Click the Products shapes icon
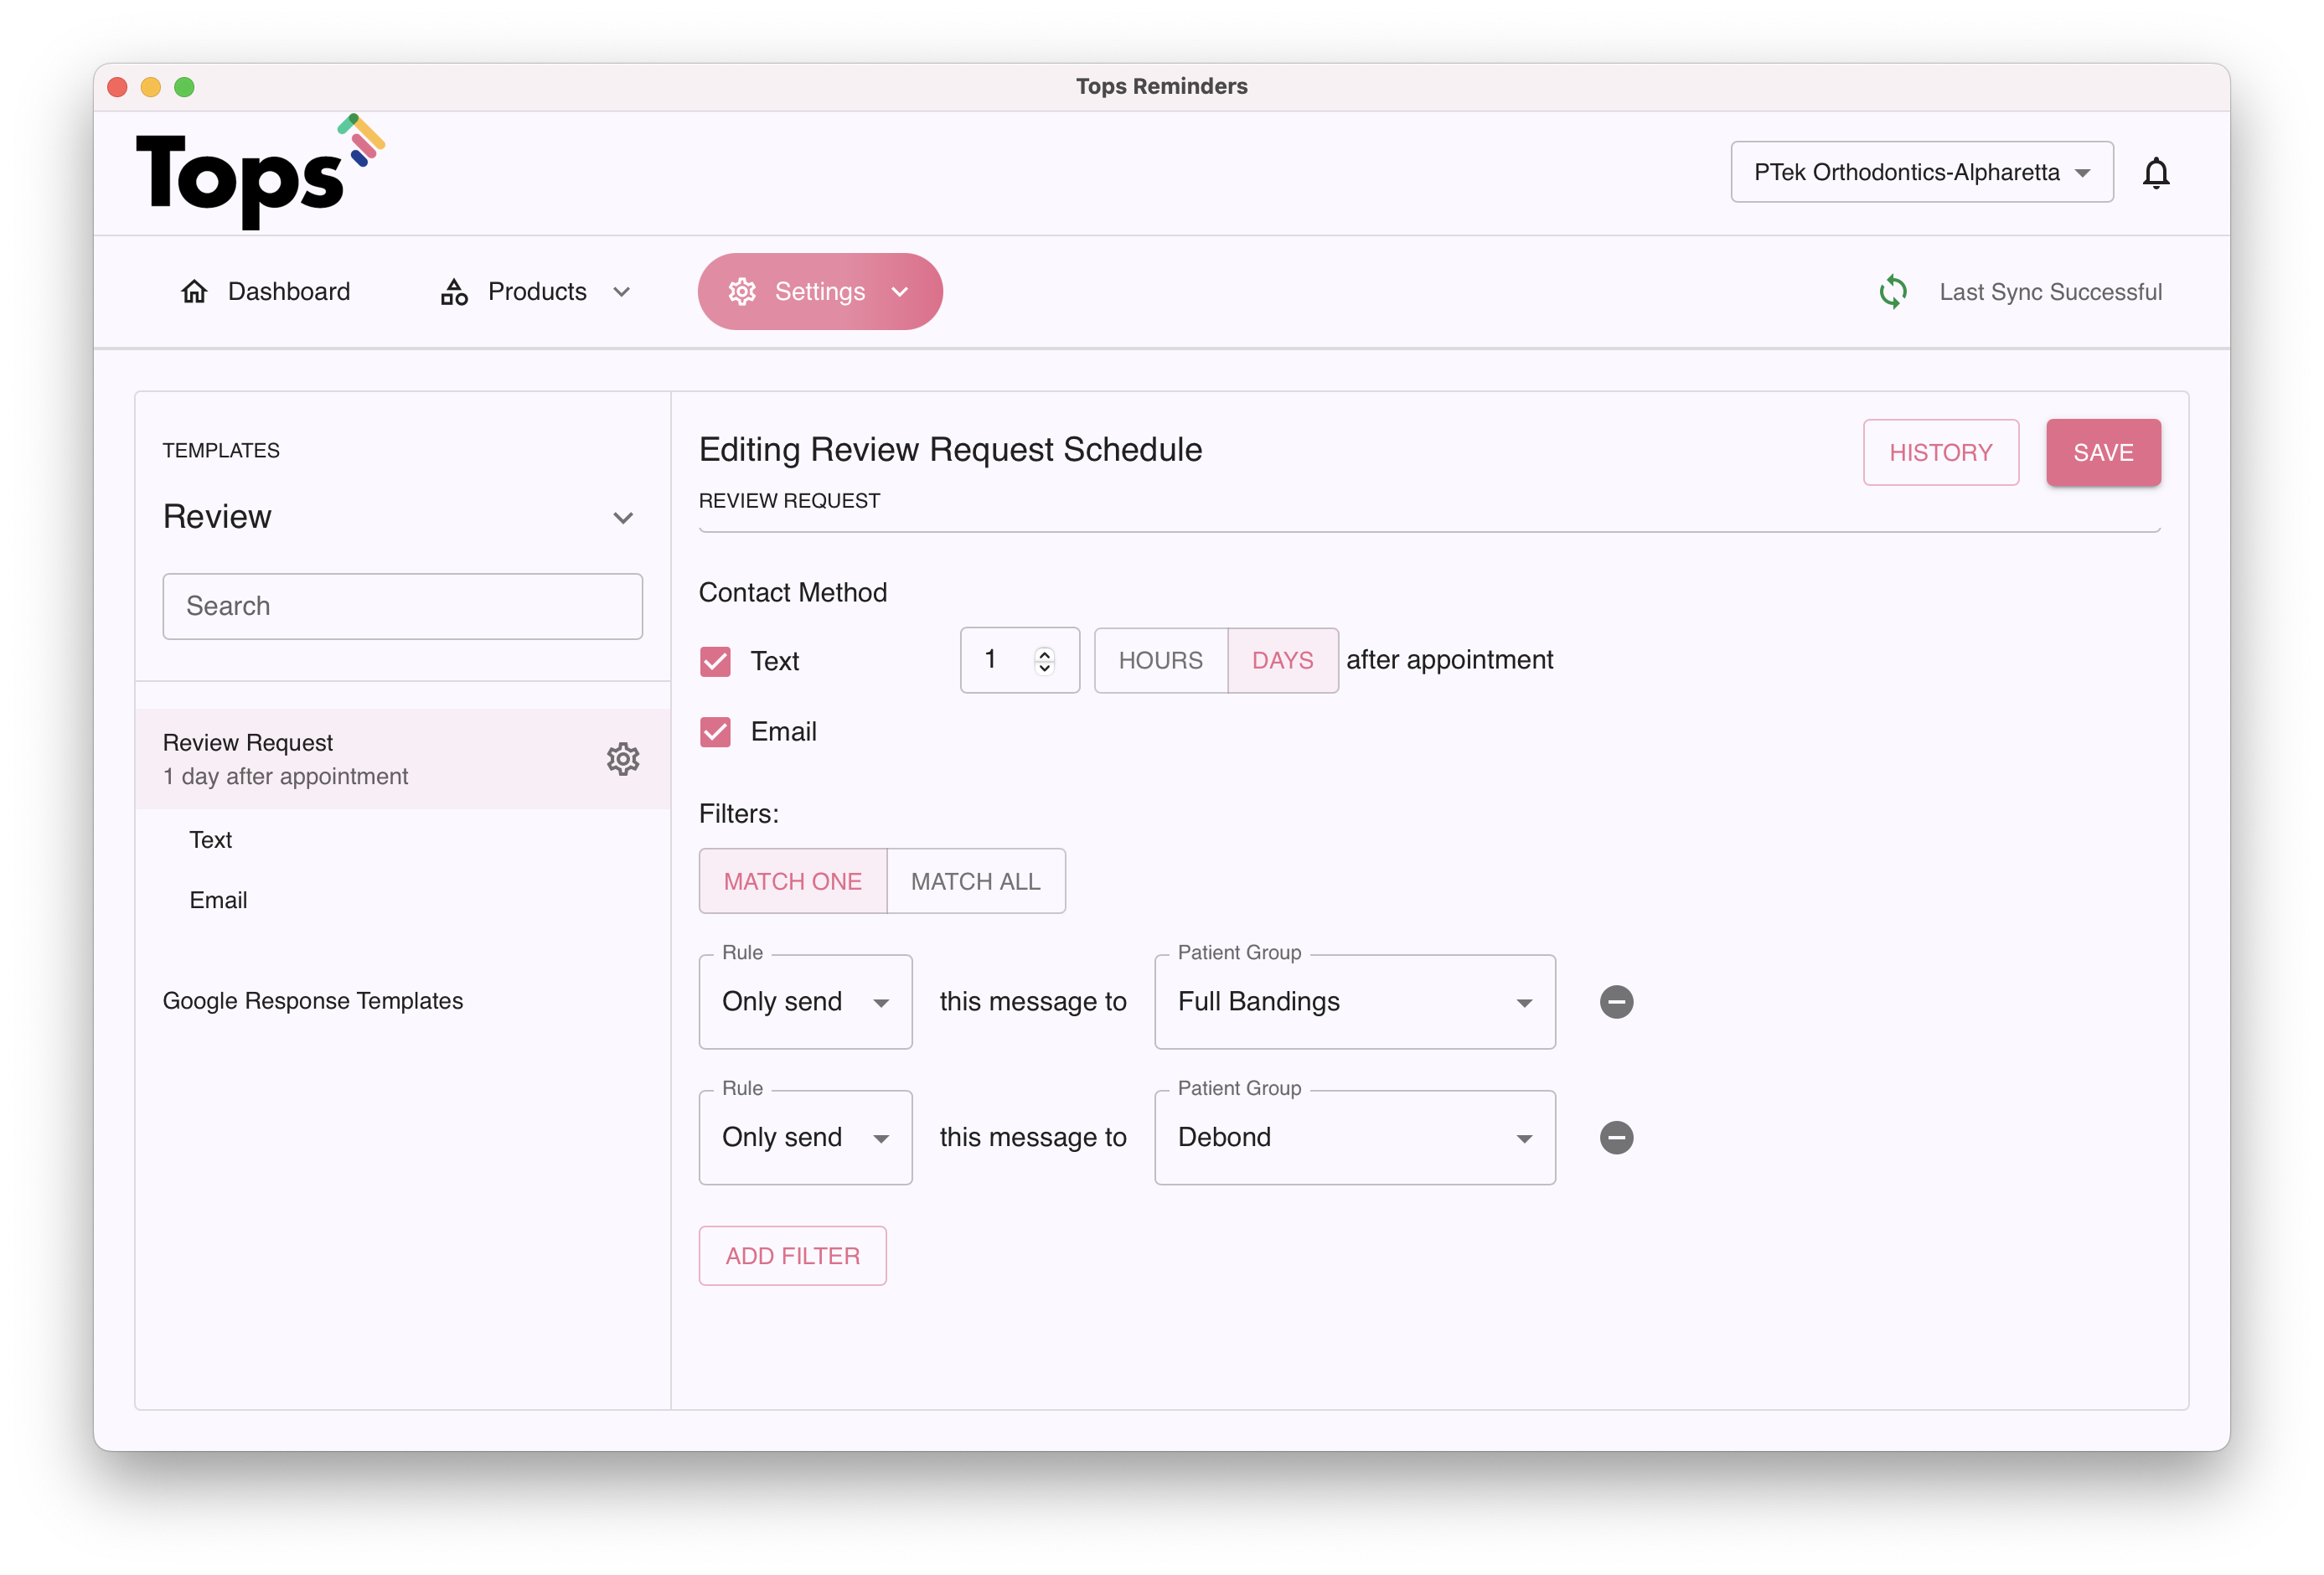This screenshot has width=2324, height=1575. point(454,292)
